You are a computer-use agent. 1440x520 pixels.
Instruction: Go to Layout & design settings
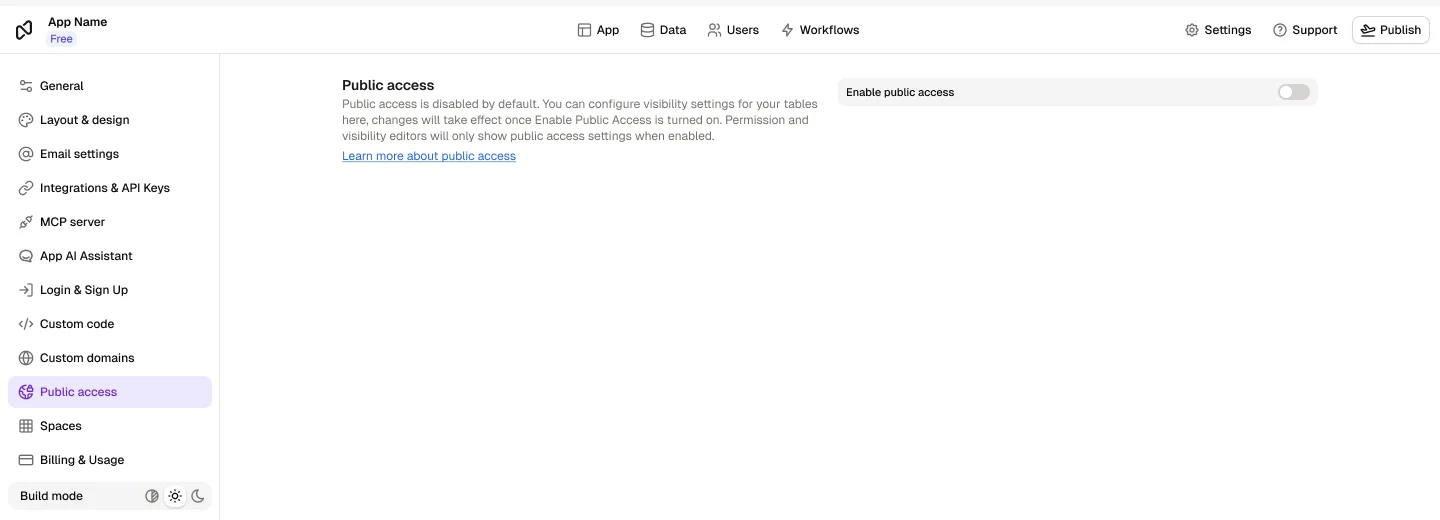click(110, 120)
